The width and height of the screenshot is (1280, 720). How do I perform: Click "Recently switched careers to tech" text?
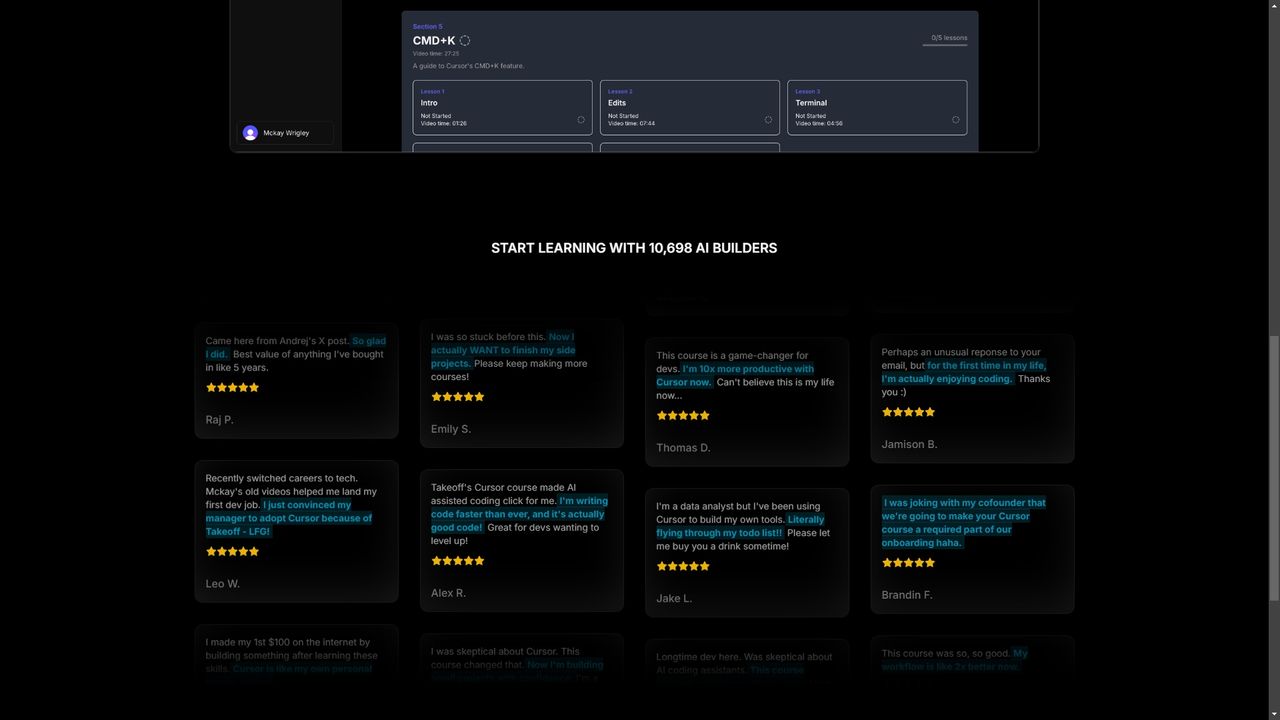point(281,478)
